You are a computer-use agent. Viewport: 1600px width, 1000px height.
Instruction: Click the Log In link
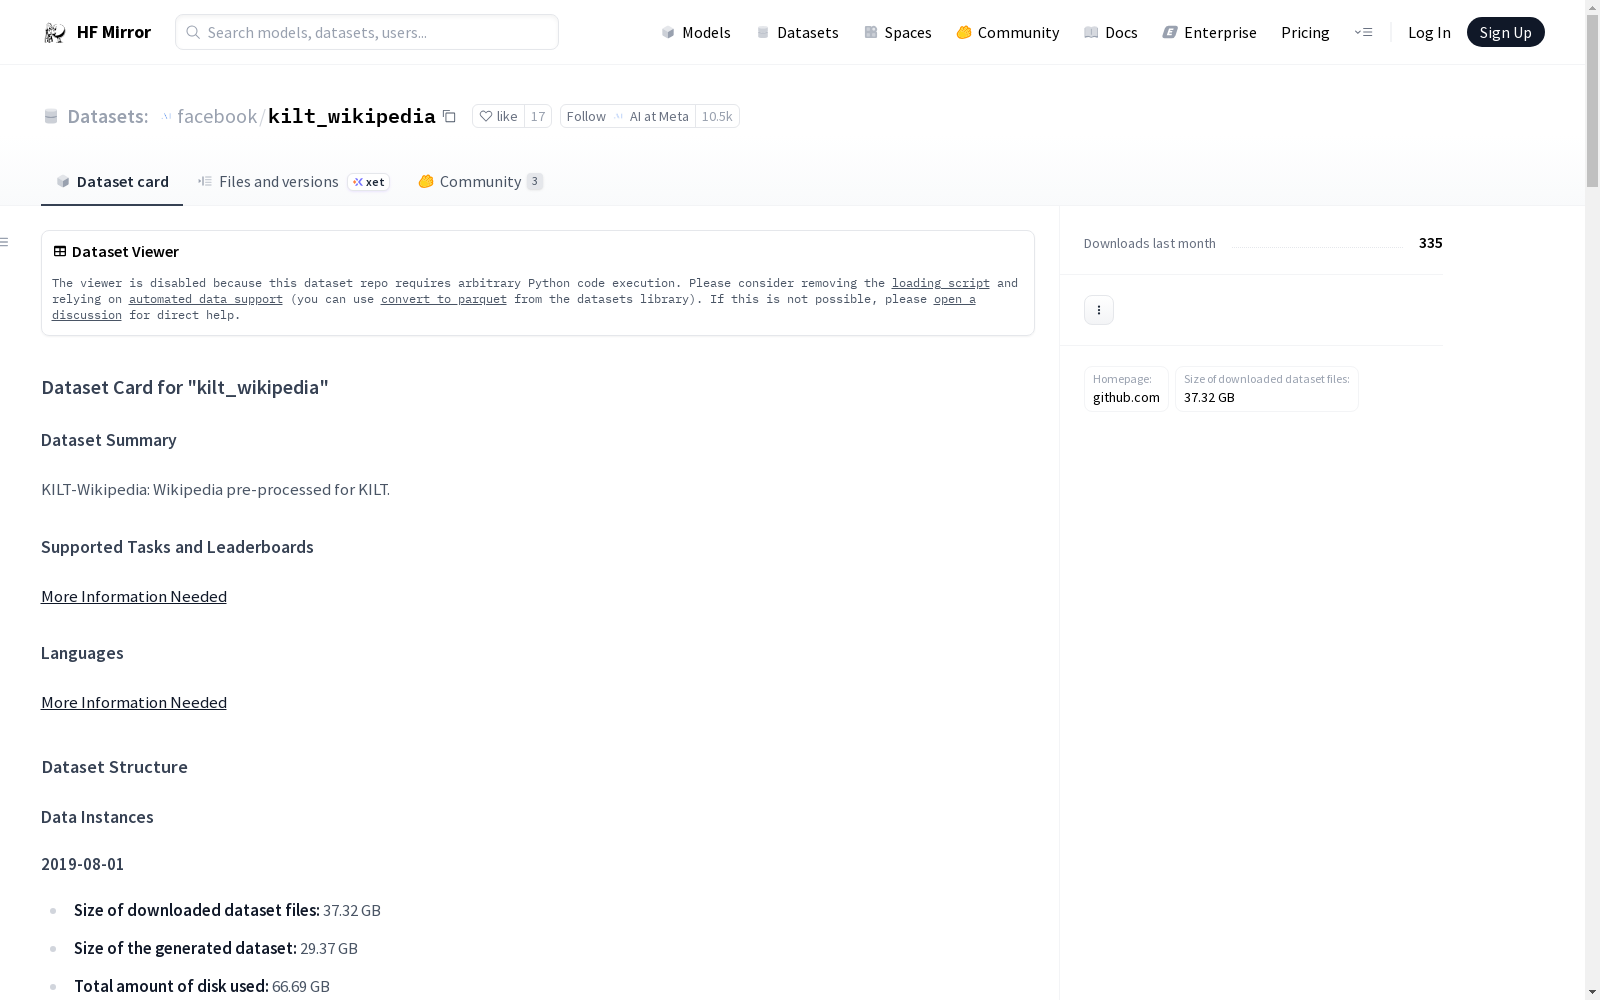point(1429,32)
